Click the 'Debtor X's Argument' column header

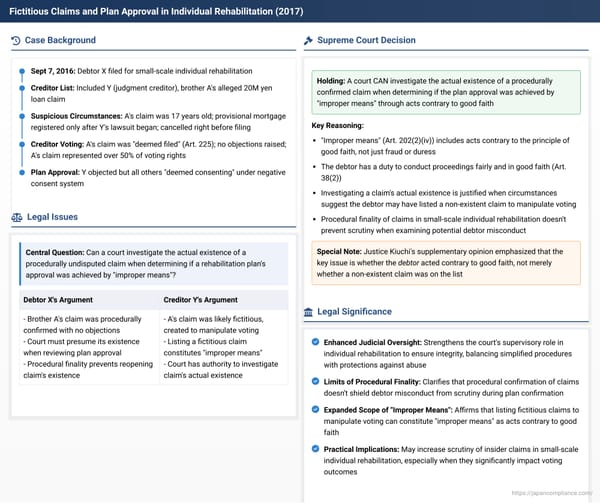58,300
